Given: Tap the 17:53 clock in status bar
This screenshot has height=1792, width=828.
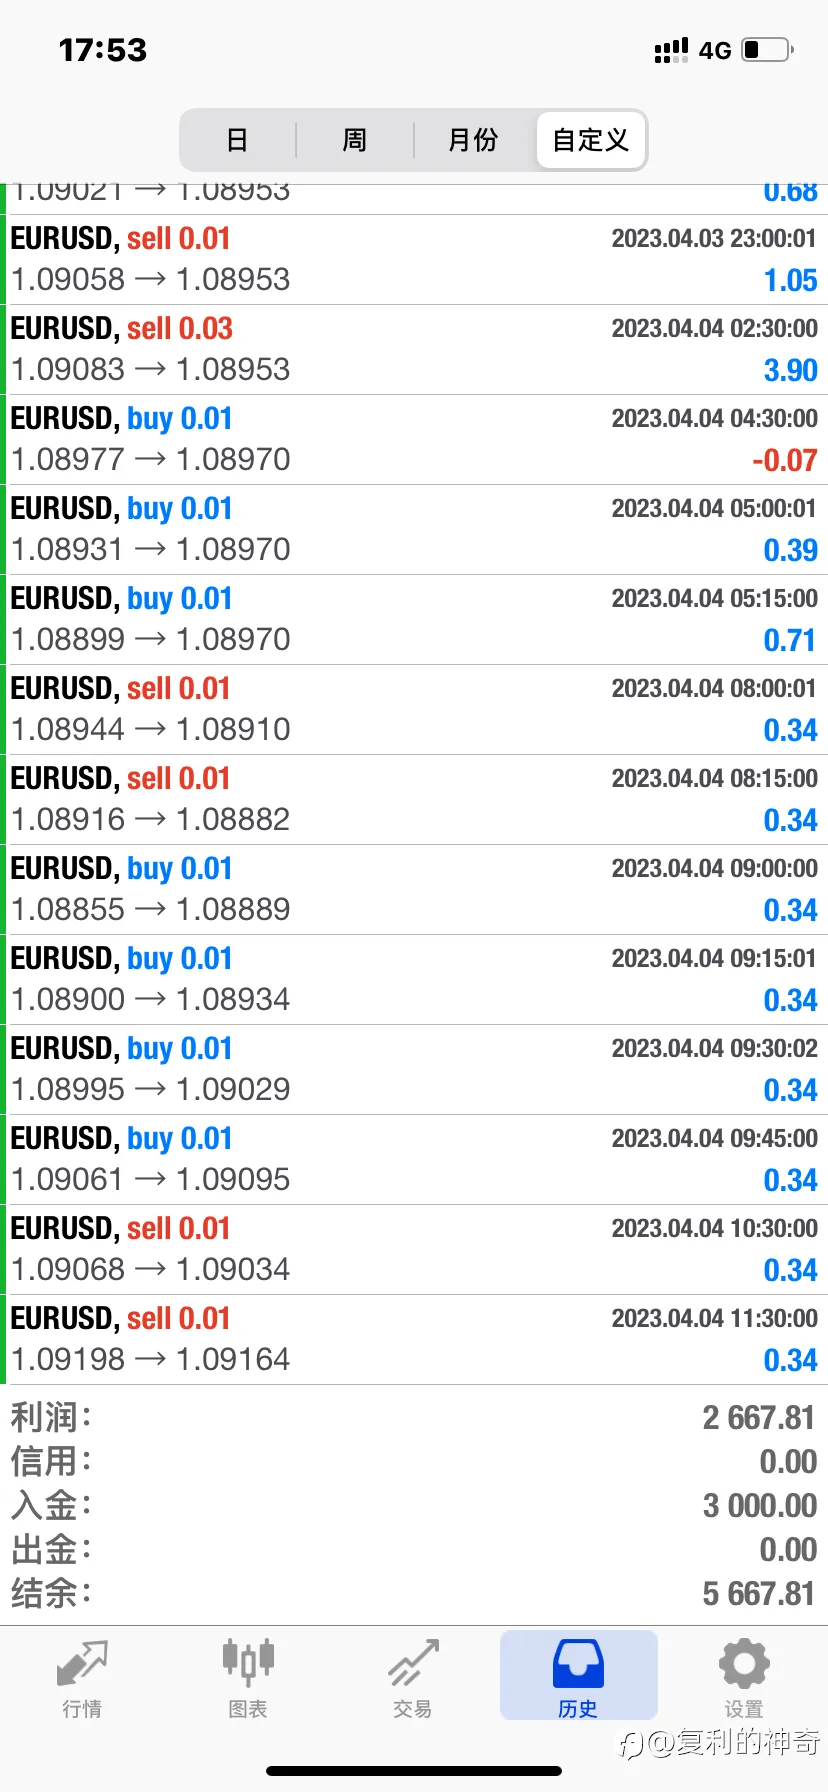Looking at the screenshot, I should click(103, 50).
